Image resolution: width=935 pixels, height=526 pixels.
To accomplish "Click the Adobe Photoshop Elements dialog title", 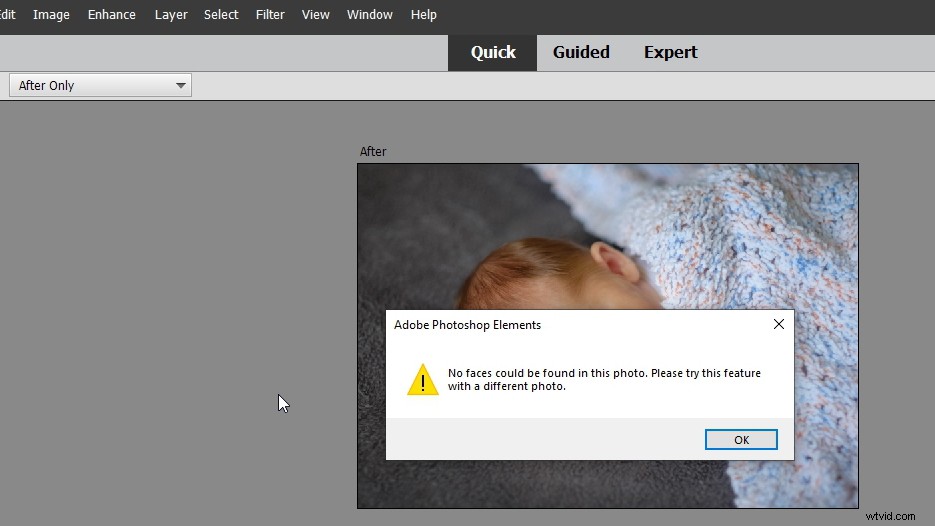I will [468, 325].
